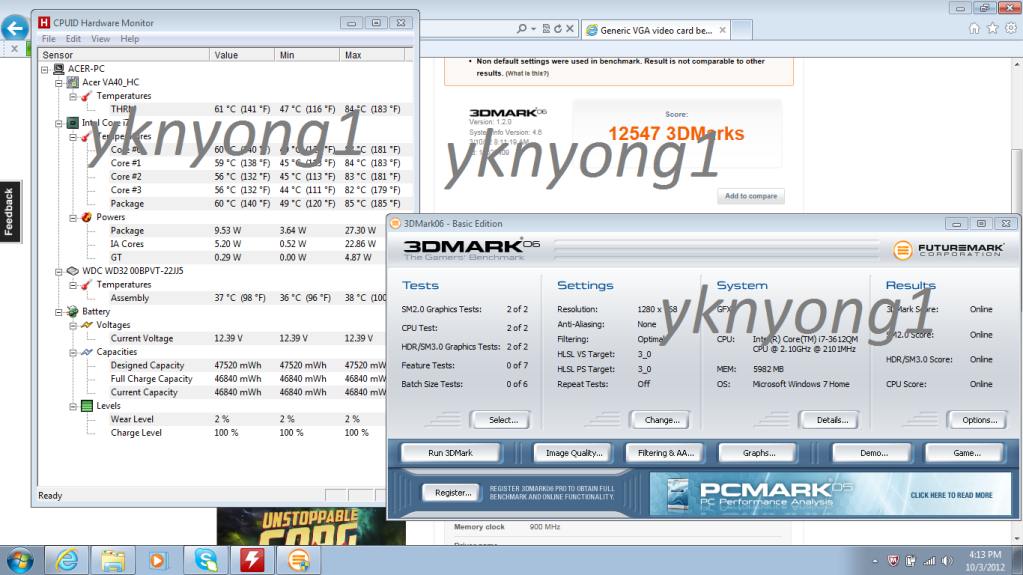Collapse the Acer VA40_HC node
Image resolution: width=1023 pixels, height=575 pixels.
click(59, 83)
